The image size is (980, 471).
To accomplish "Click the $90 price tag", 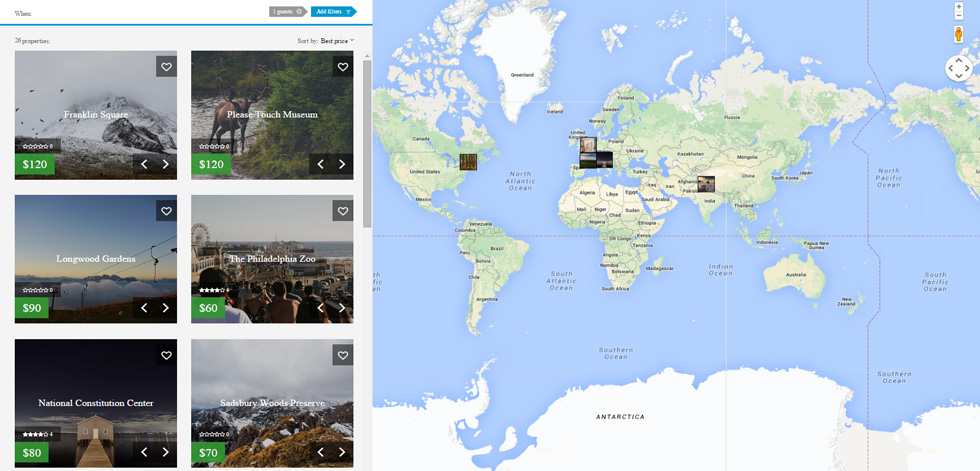I will (32, 307).
